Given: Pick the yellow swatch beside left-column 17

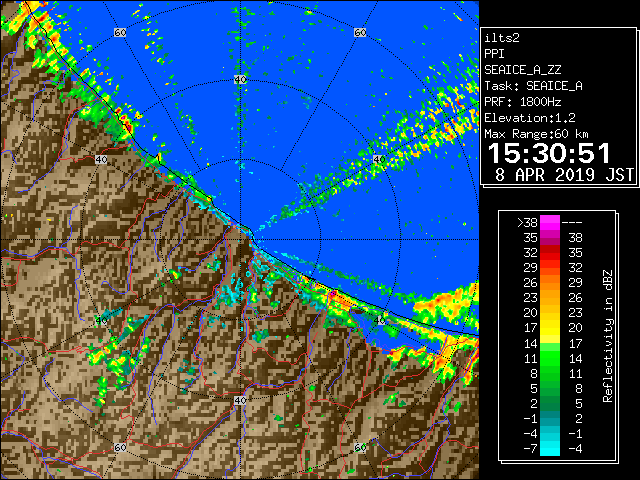Looking at the screenshot, I should pyautogui.click(x=550, y=328).
